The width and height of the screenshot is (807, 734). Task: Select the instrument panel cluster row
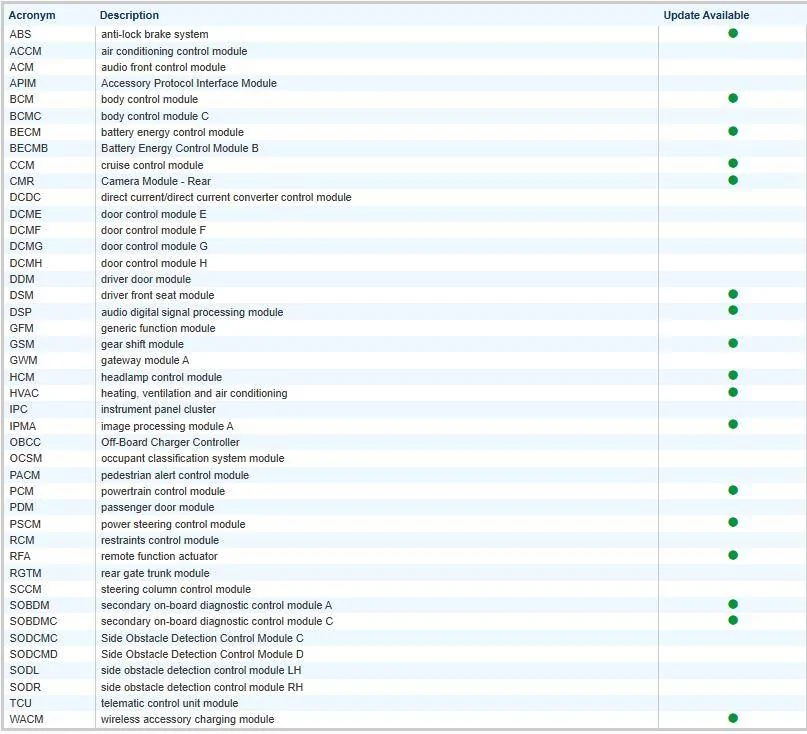coord(404,410)
